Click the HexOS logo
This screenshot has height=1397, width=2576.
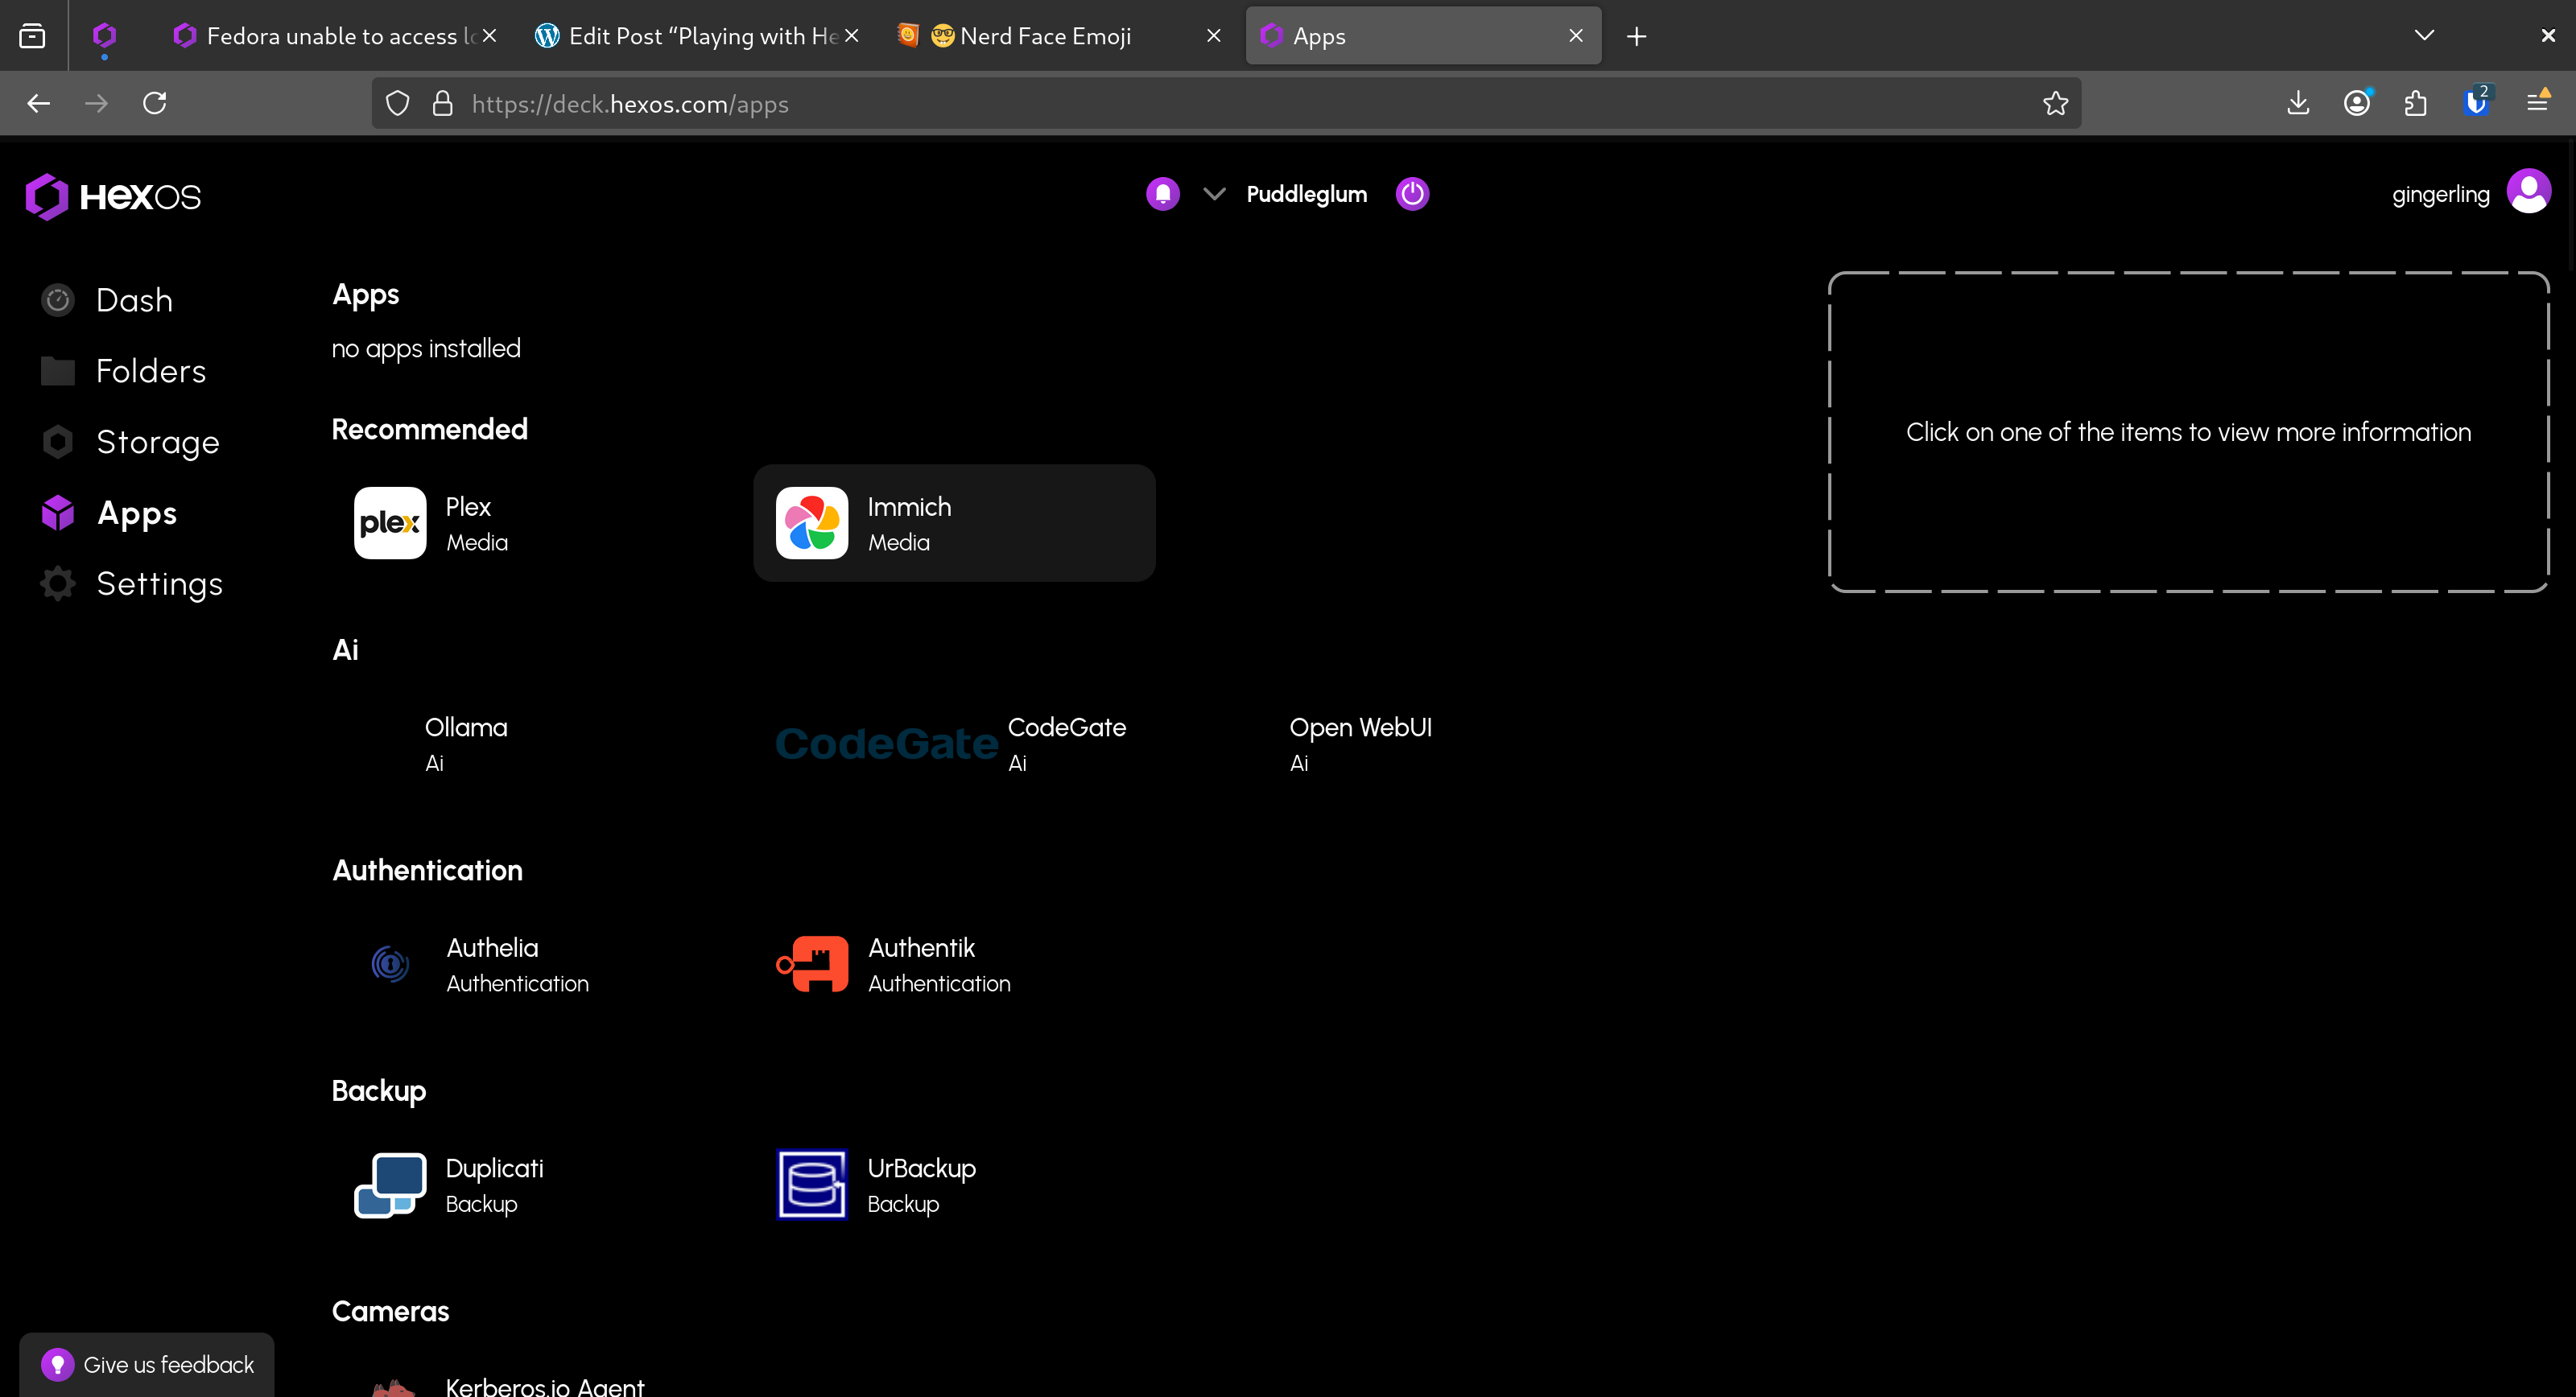point(113,196)
